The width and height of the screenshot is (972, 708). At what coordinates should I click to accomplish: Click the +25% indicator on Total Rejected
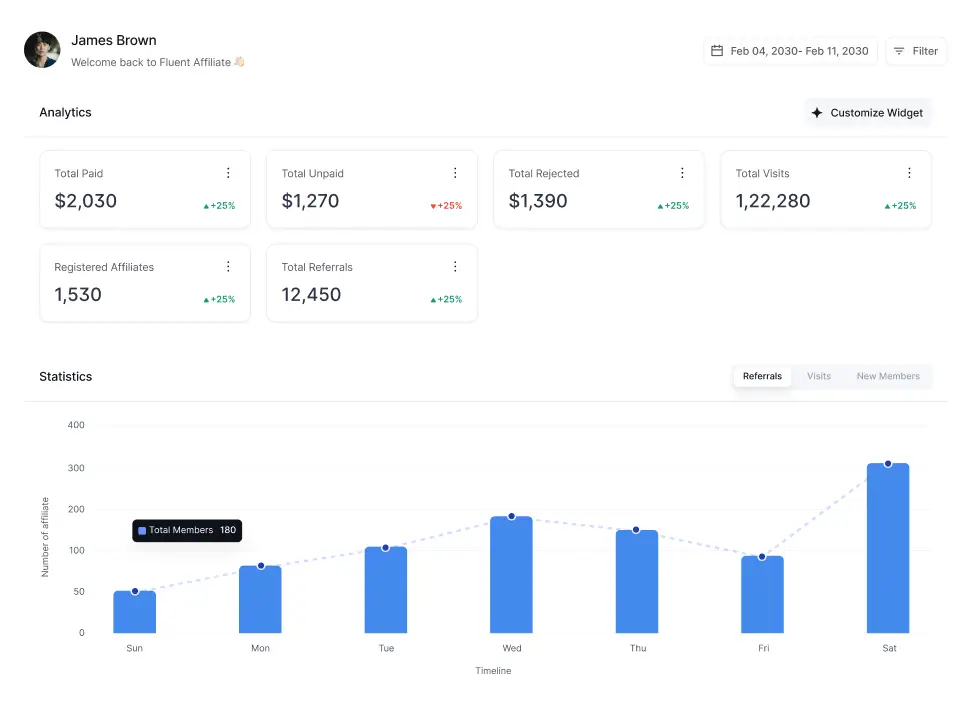673,206
